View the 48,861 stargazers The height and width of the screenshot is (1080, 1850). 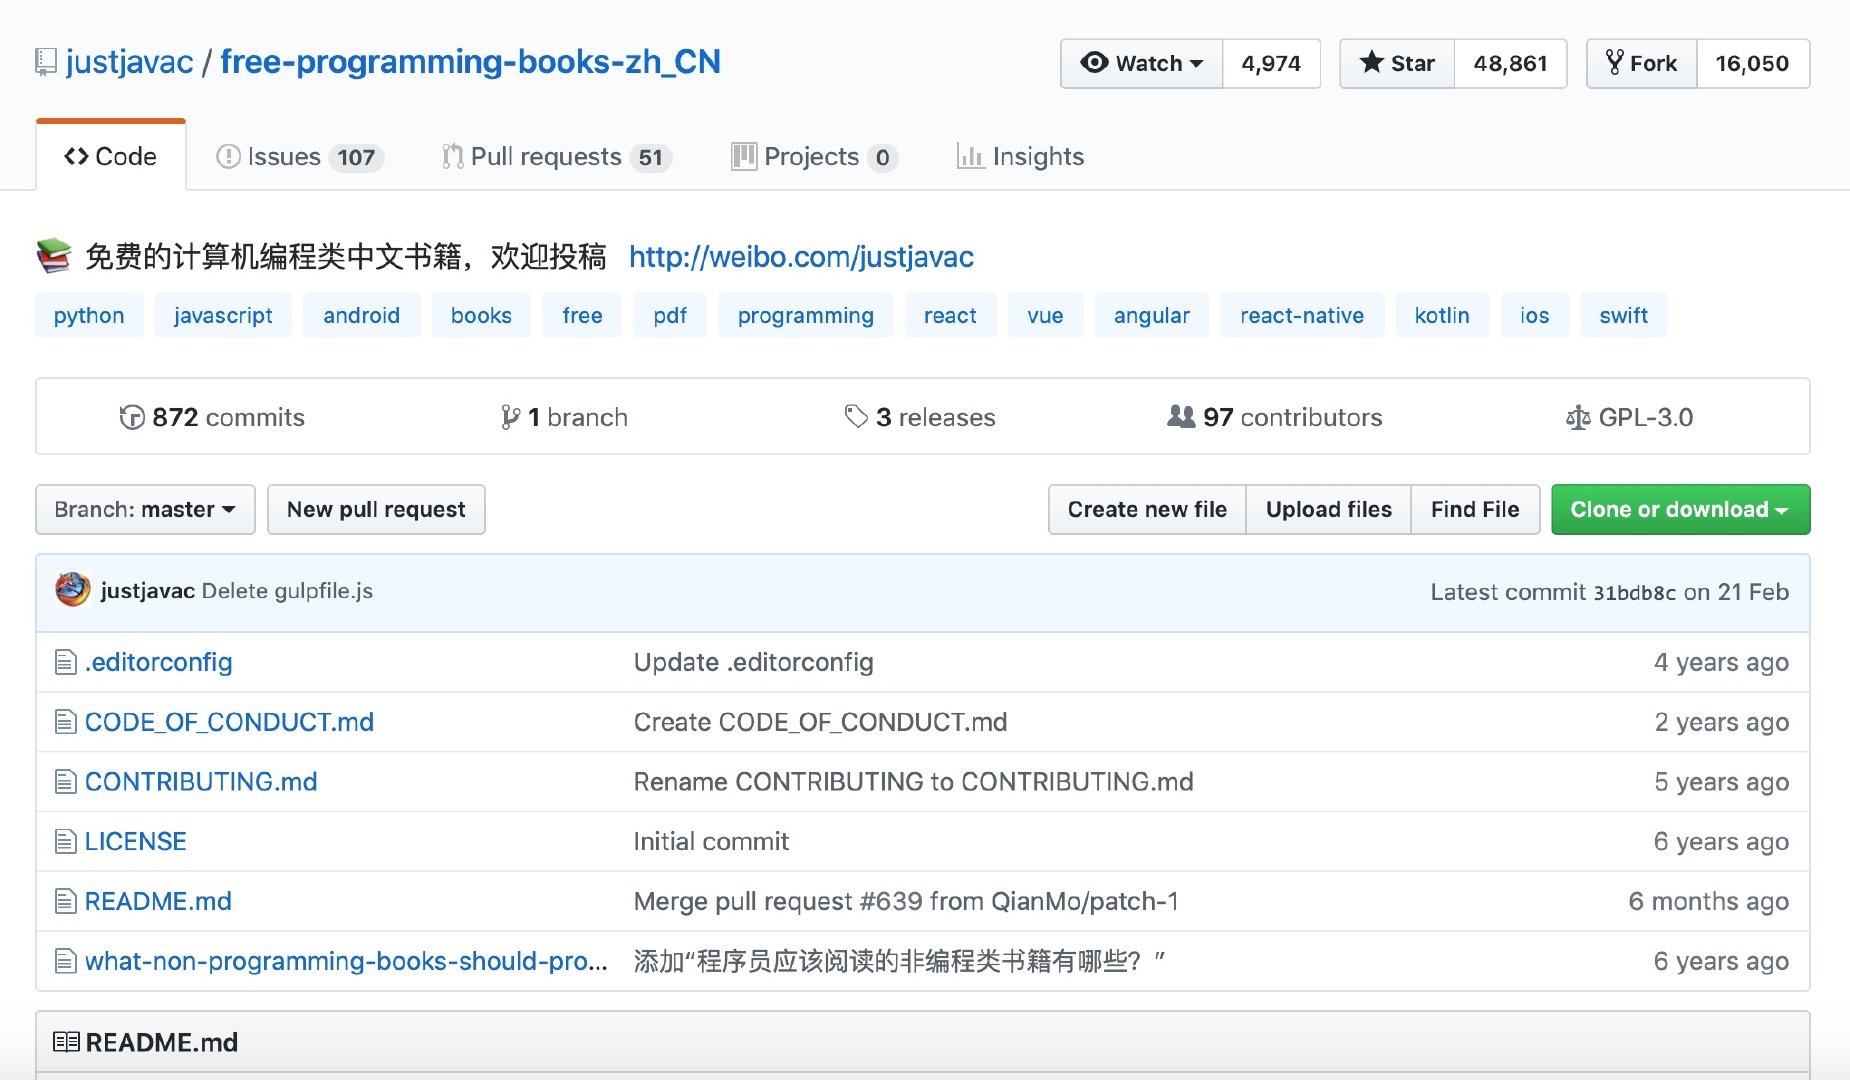[1510, 63]
